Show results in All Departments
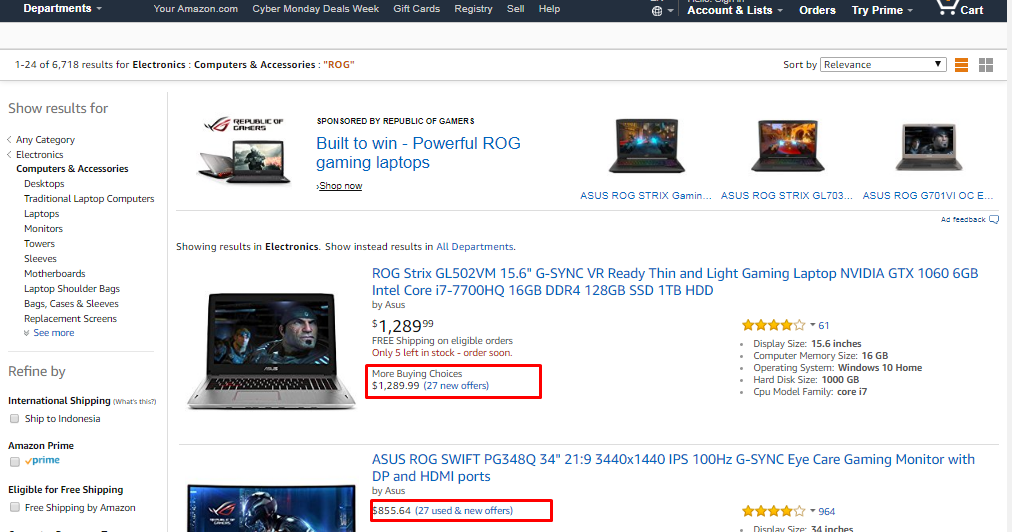1012x532 pixels. click(474, 247)
